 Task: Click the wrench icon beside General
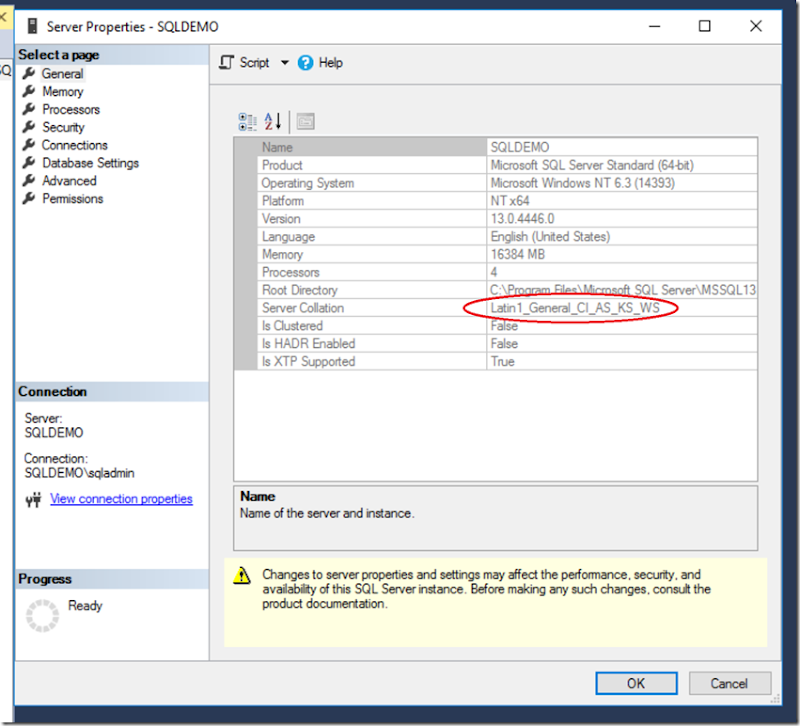point(29,73)
